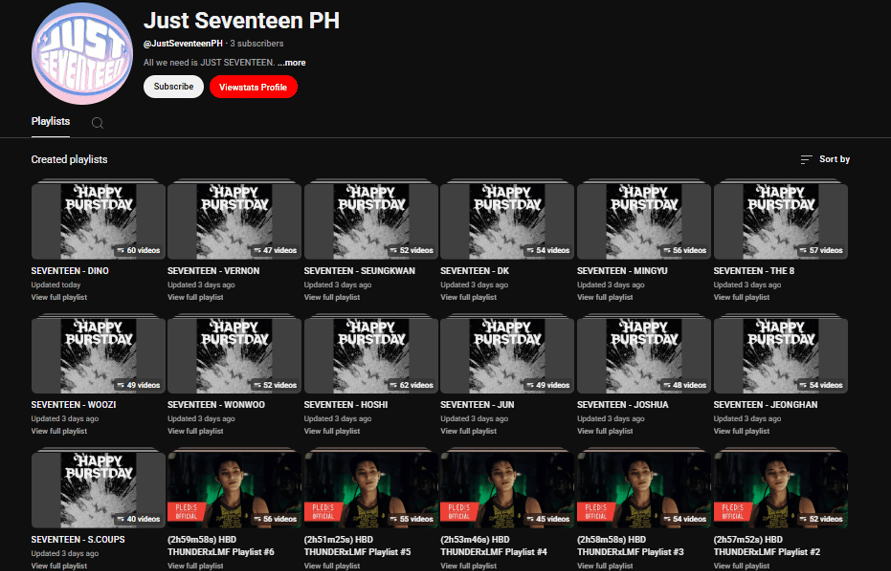
Task: View full playlist for SEVENTEEN - HOSHI
Action: coord(332,431)
